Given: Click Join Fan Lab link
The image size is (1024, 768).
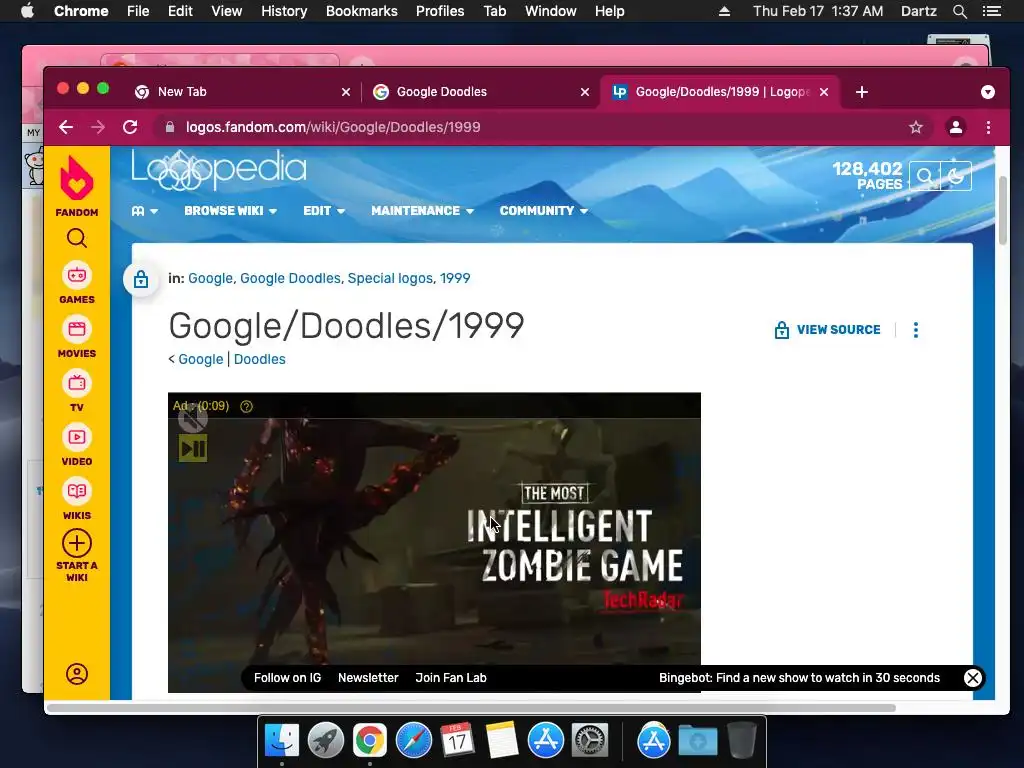Looking at the screenshot, I should [x=451, y=678].
